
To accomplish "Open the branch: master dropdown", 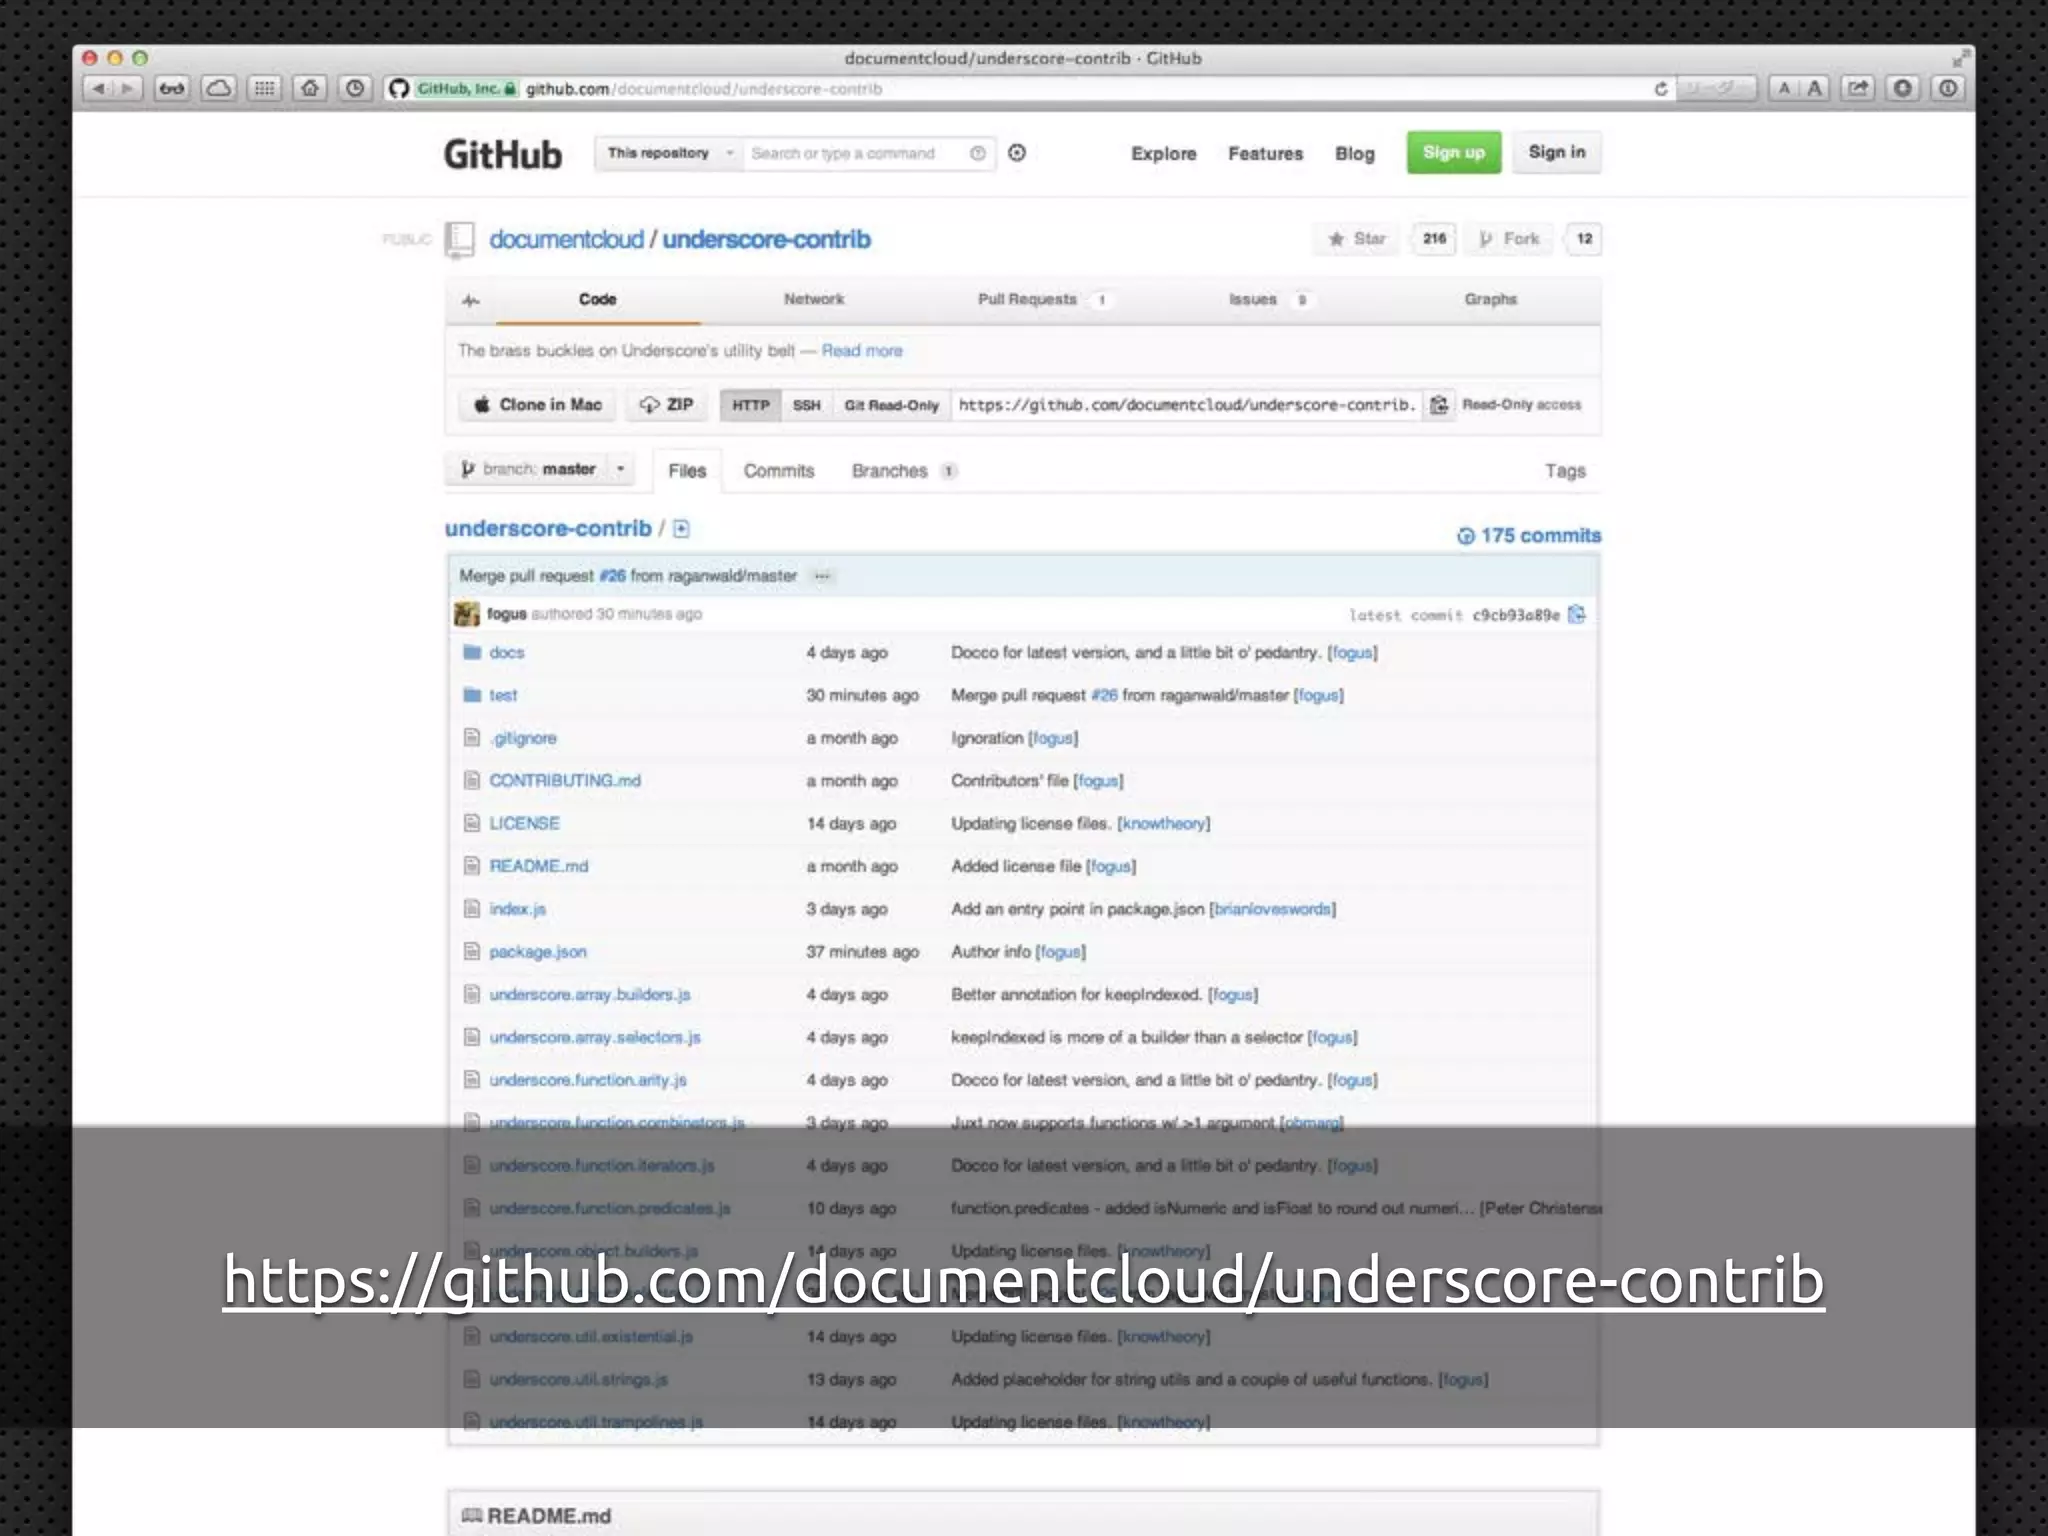I will 540,469.
